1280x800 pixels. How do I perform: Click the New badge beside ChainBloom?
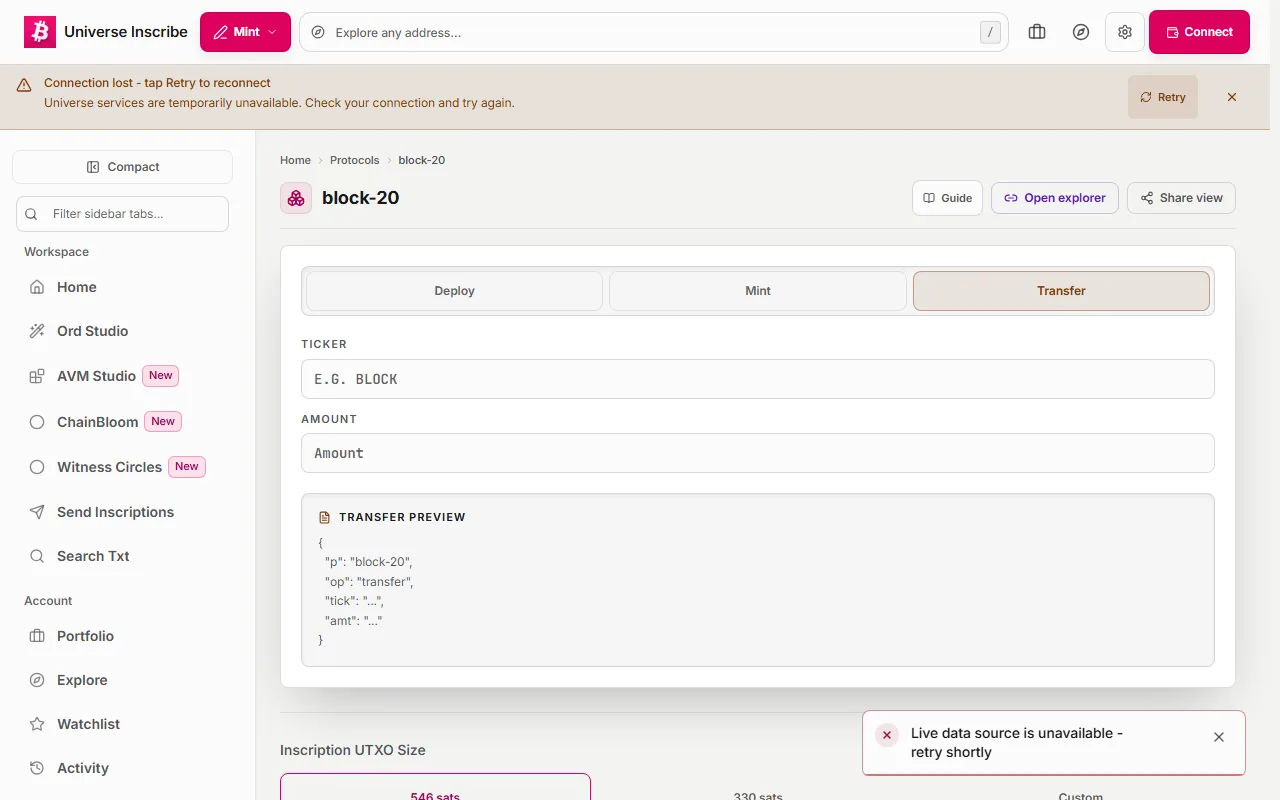(163, 422)
